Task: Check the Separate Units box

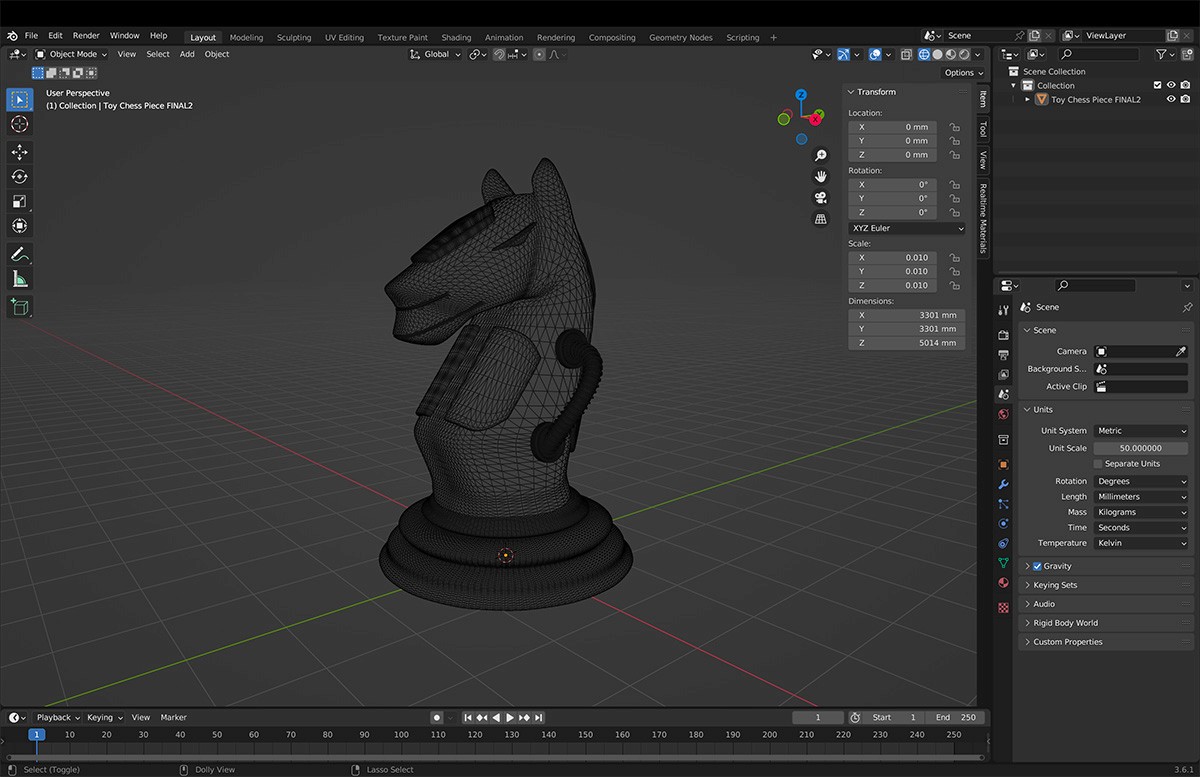Action: 1098,464
